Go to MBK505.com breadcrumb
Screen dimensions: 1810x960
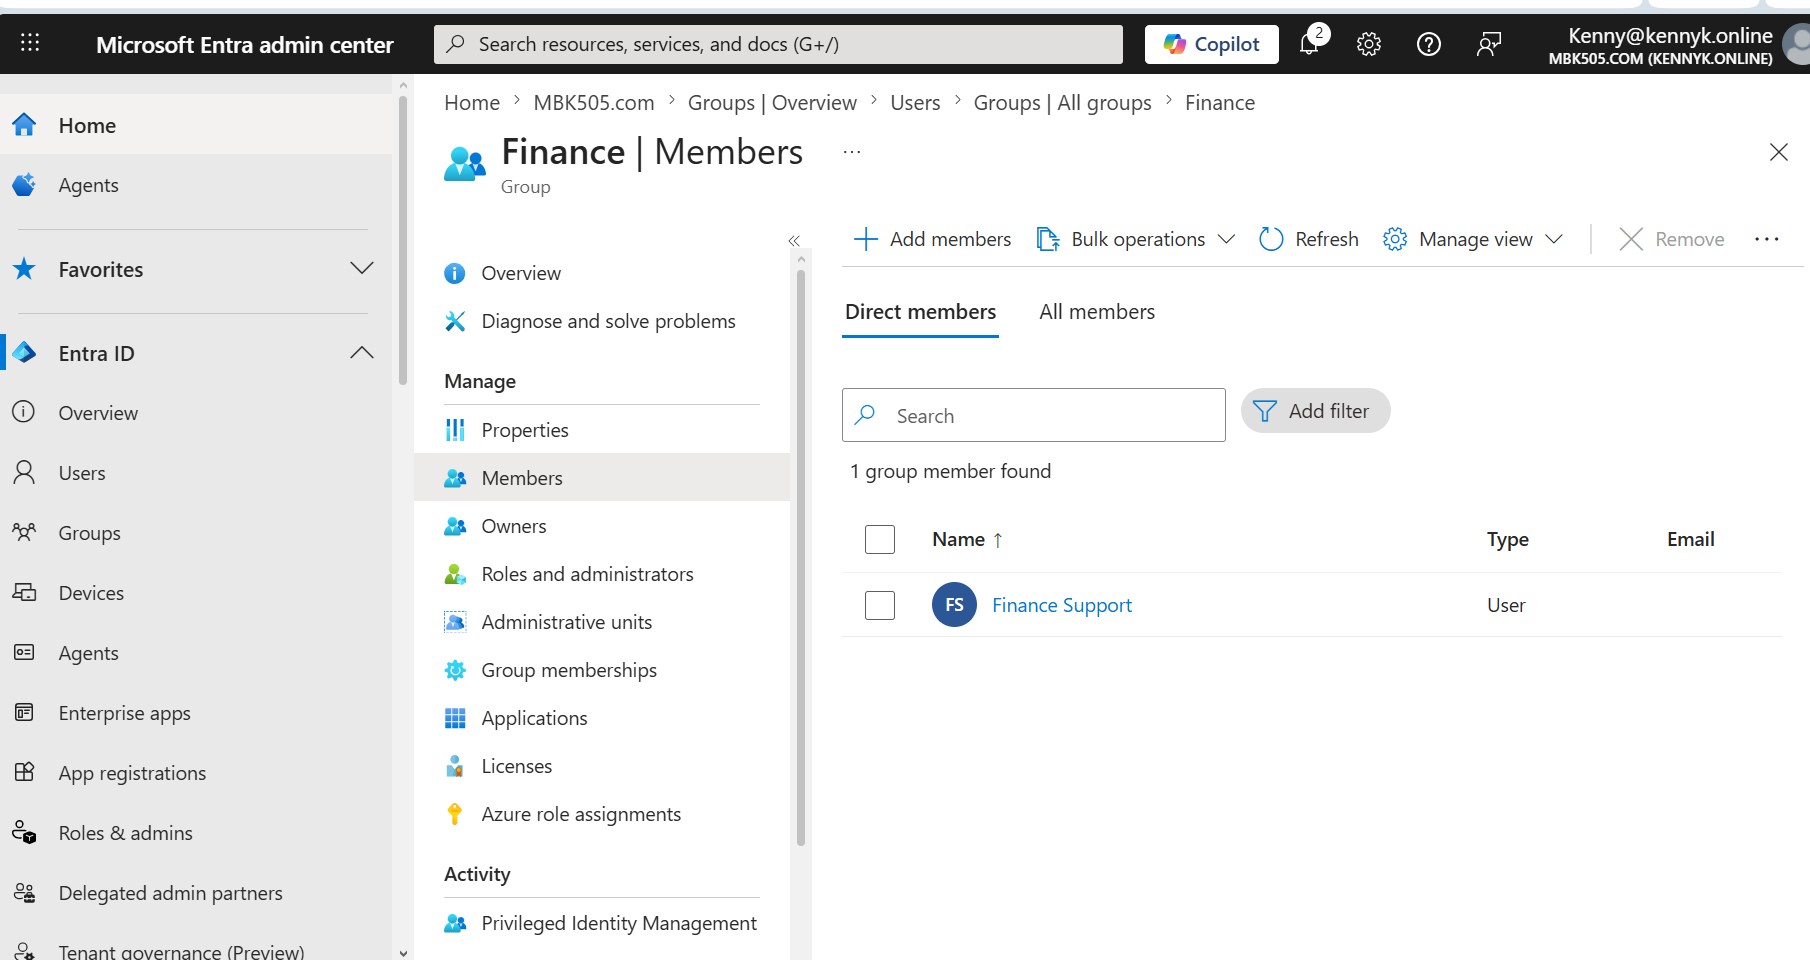coord(594,103)
